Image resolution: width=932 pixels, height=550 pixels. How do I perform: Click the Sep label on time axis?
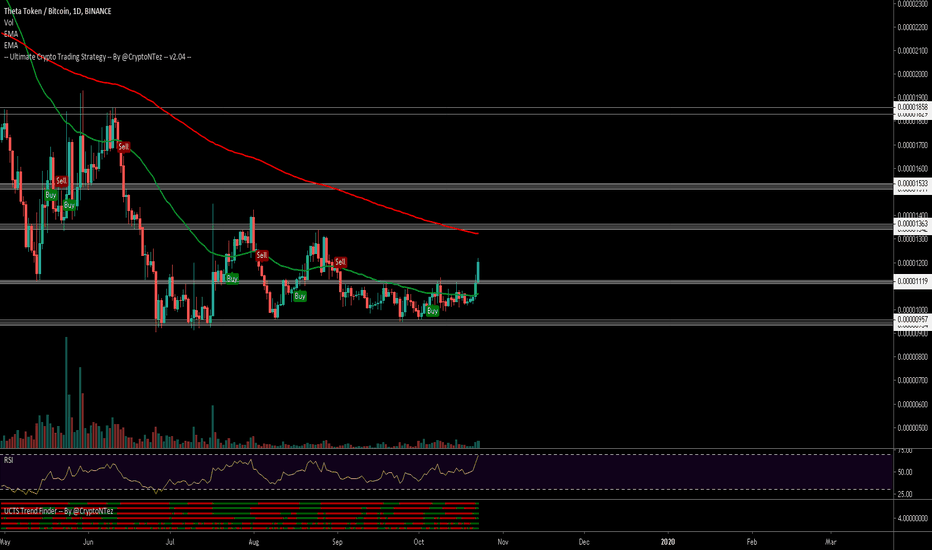pyautogui.click(x=337, y=542)
